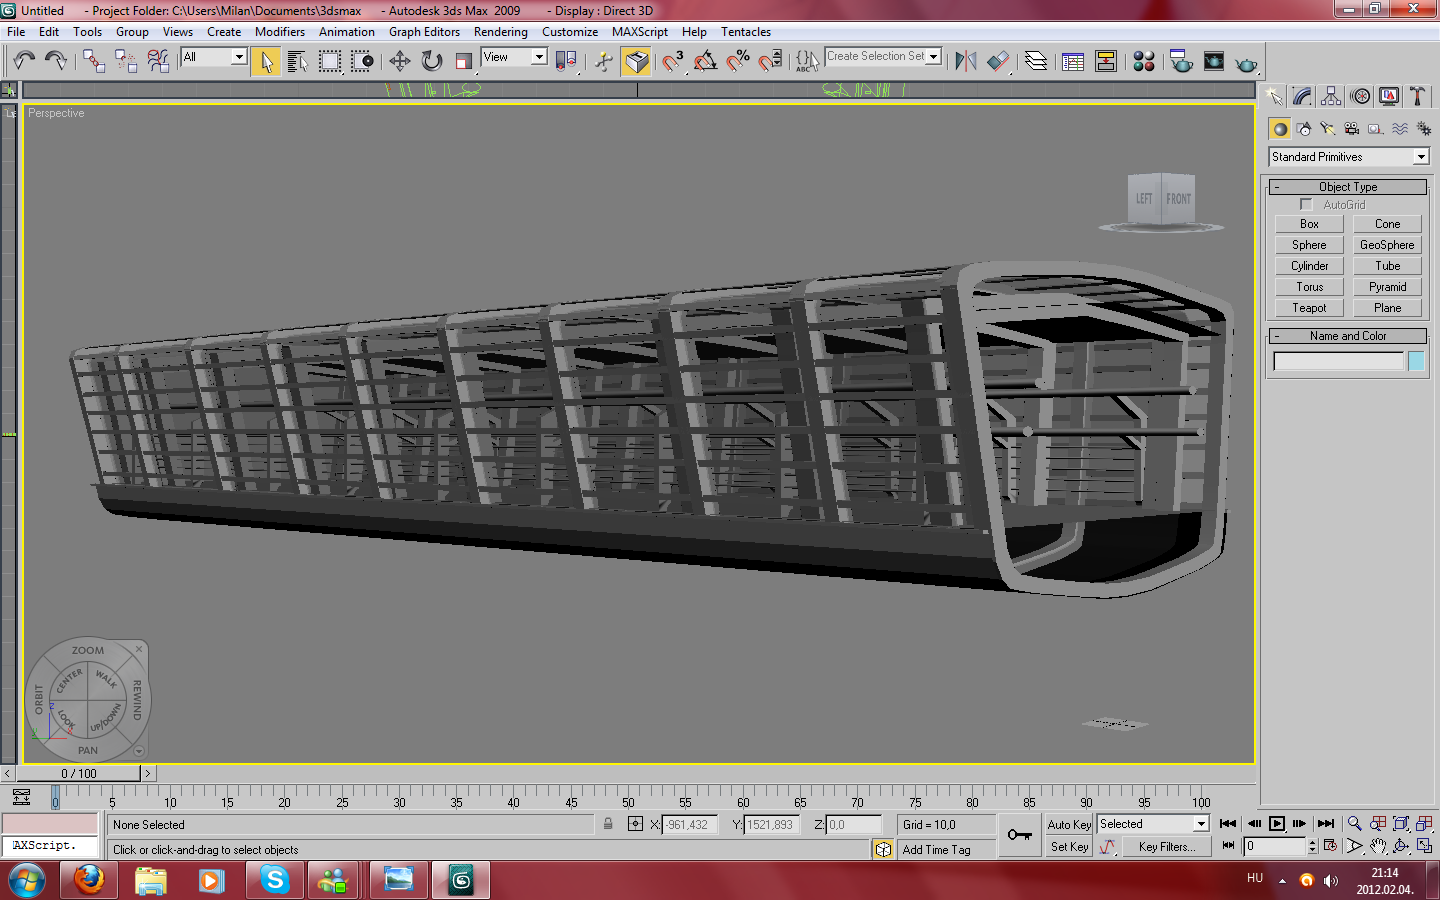
Task: Toggle the 3D Snaps button
Action: tap(672, 61)
